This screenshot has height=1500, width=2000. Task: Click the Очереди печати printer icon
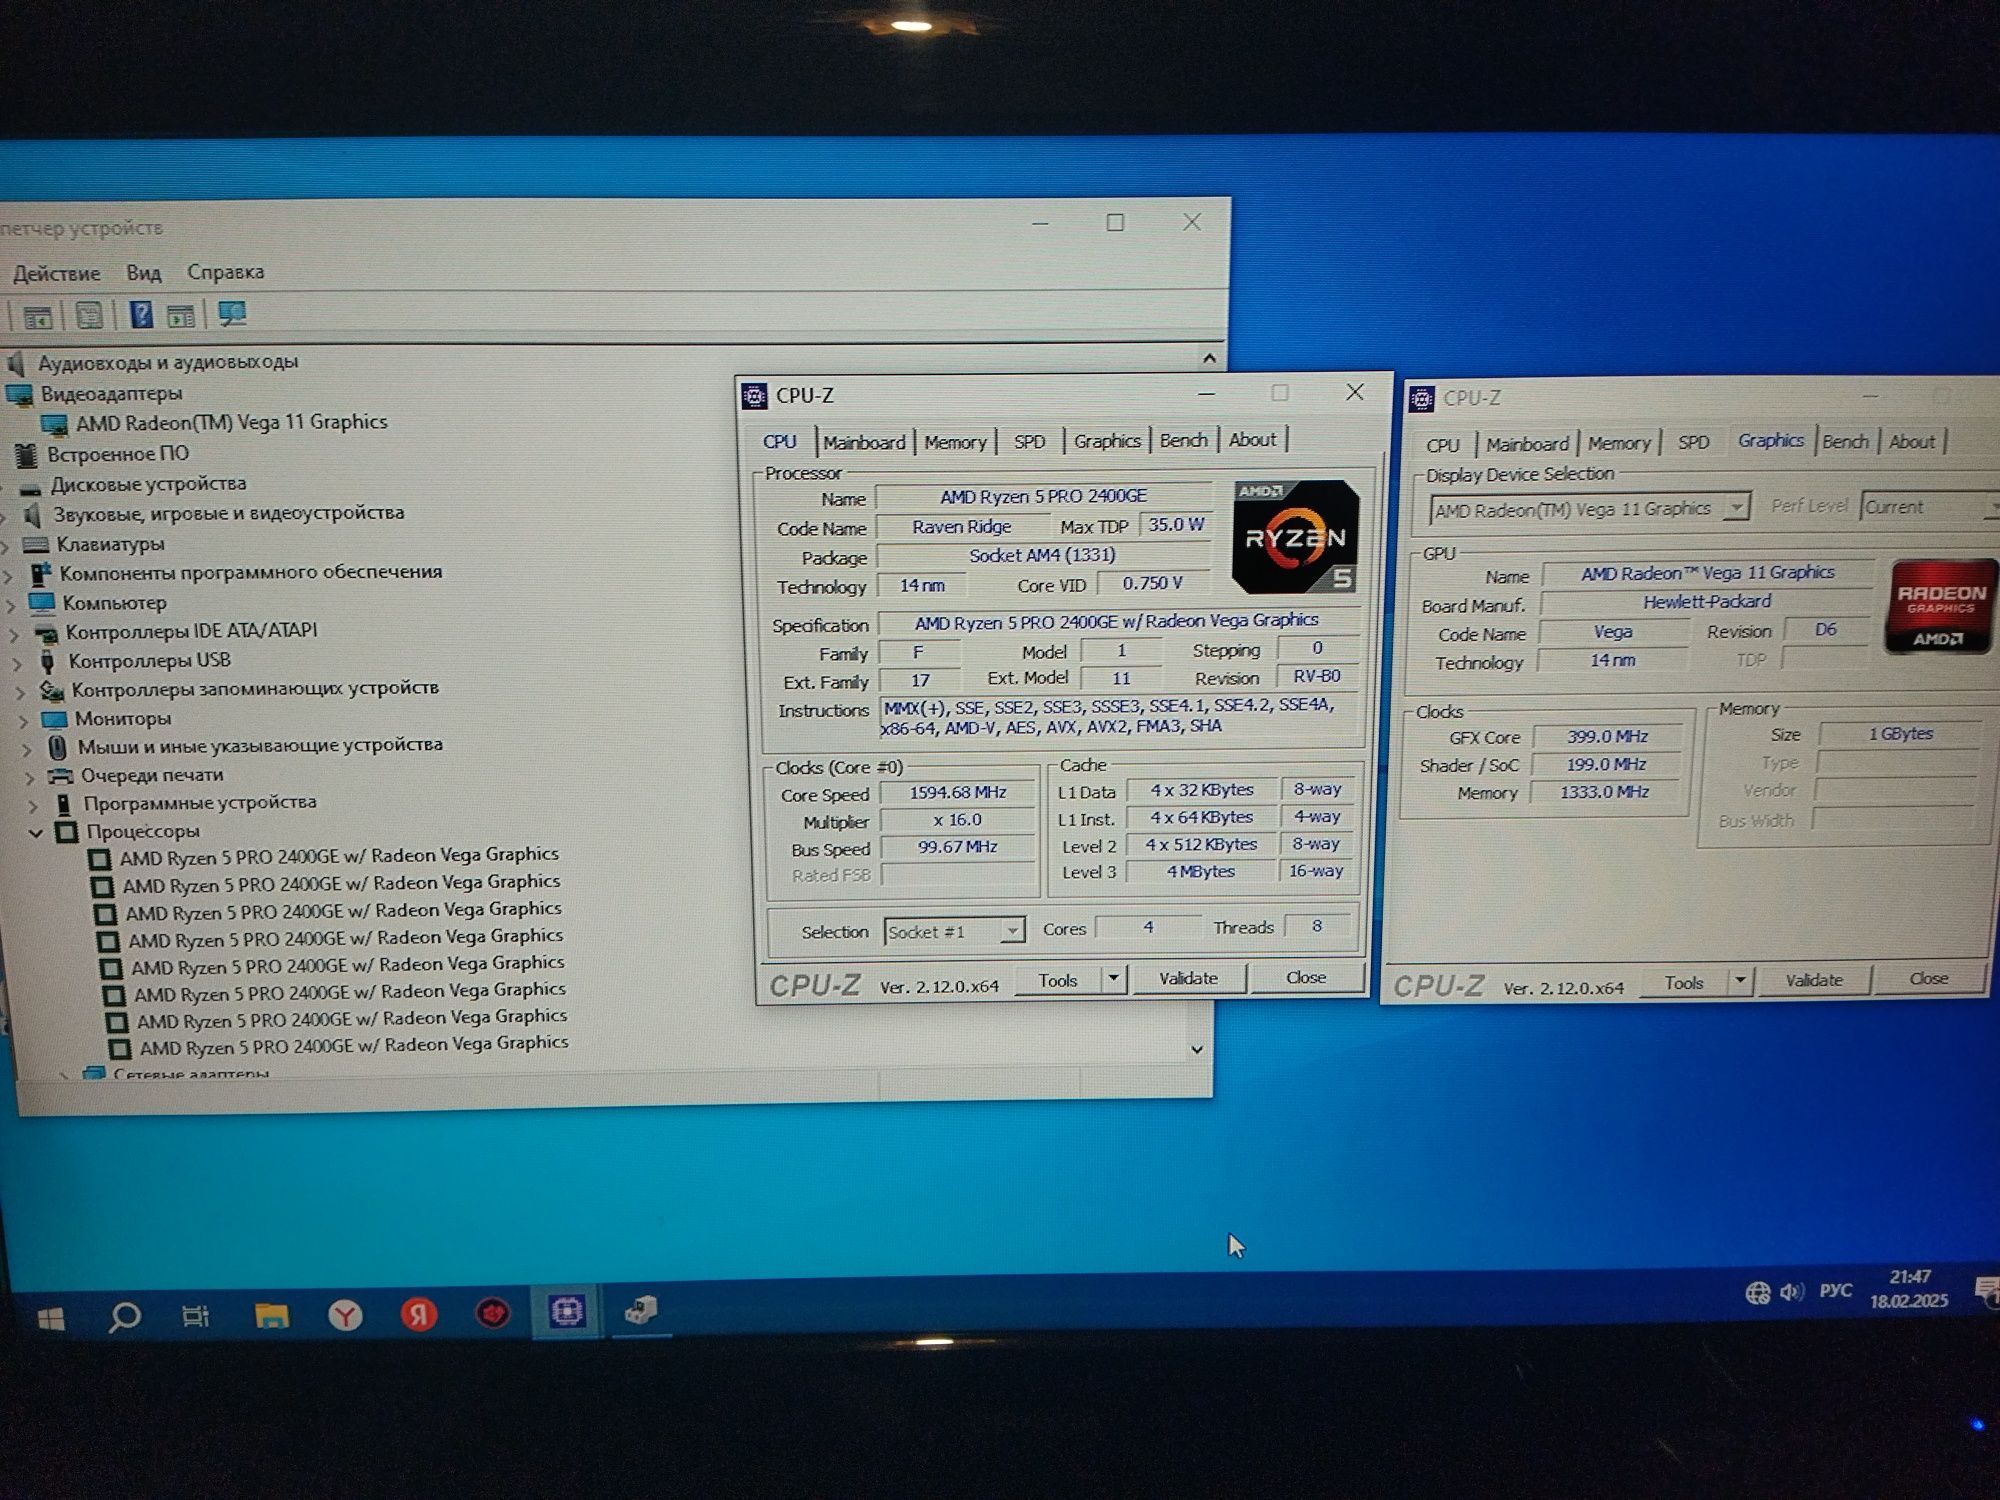click(x=60, y=776)
